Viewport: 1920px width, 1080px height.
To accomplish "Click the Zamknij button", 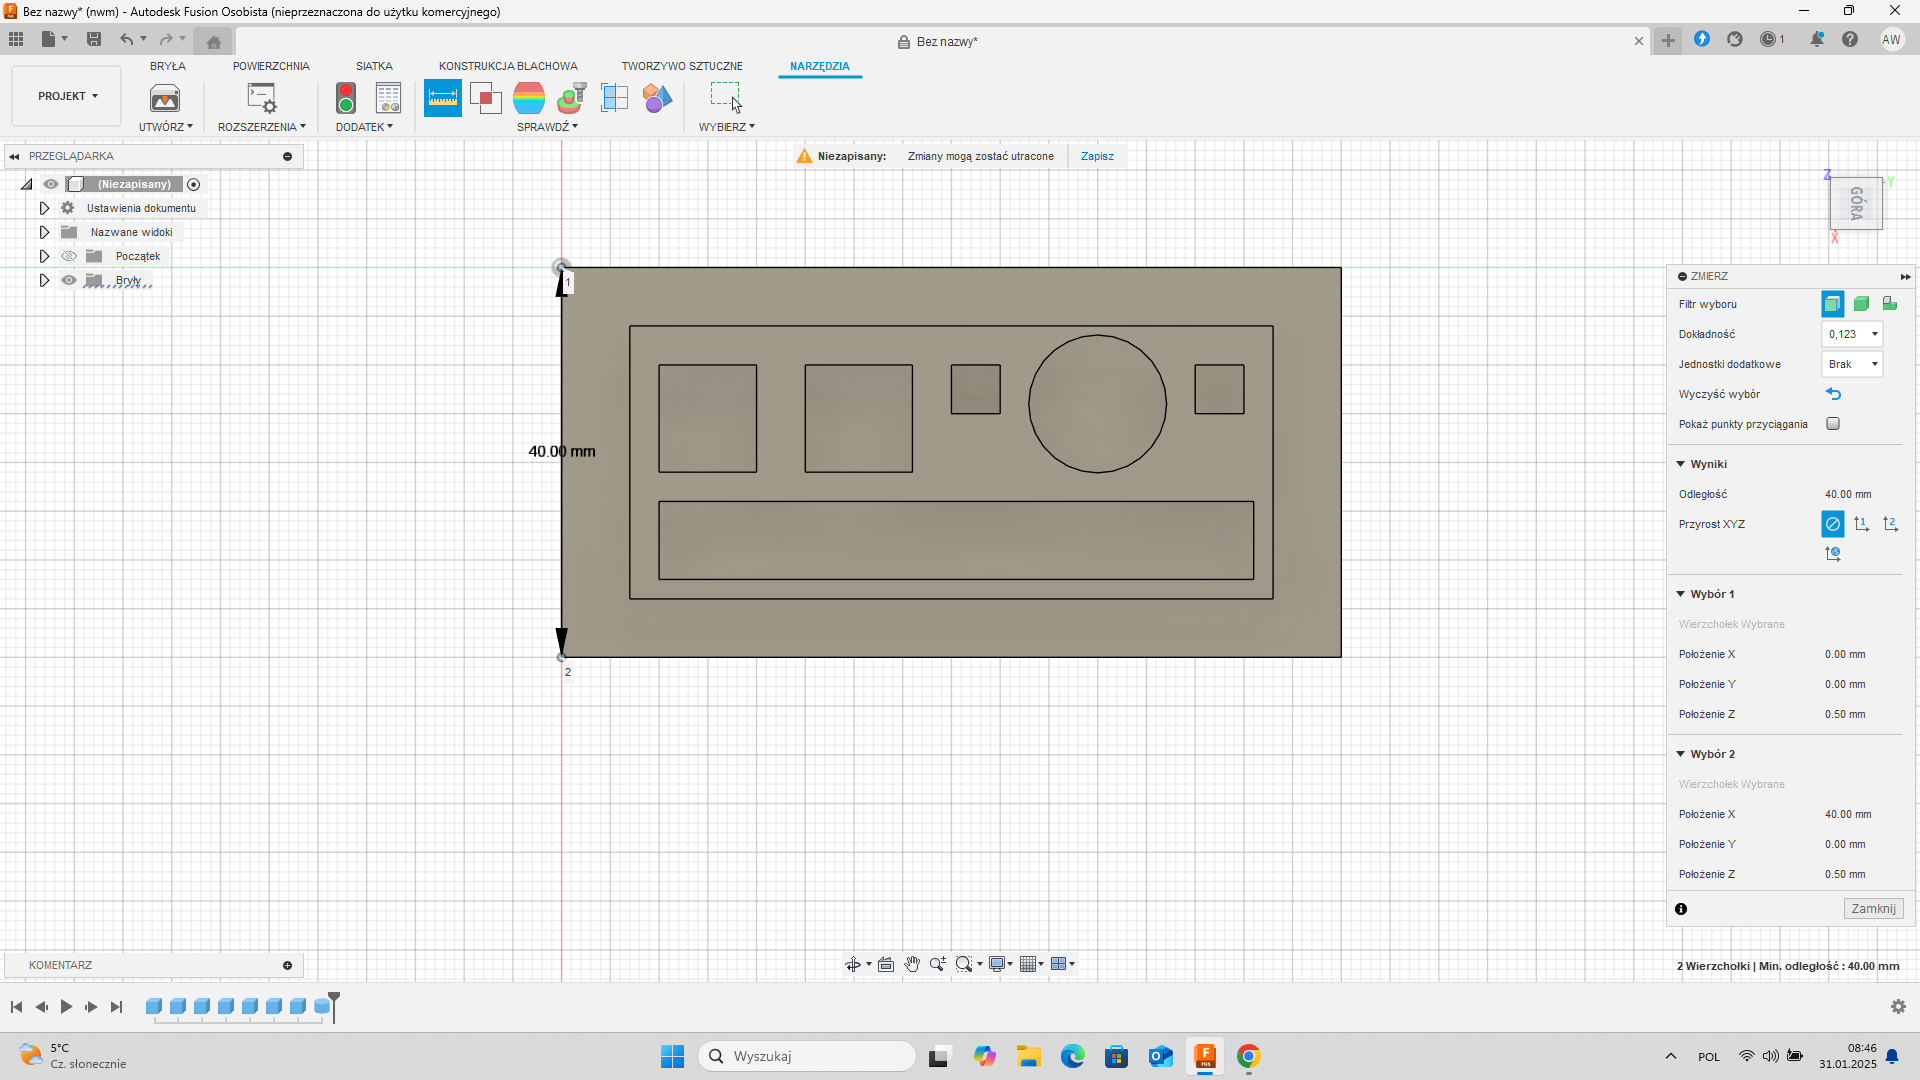I will [1873, 909].
